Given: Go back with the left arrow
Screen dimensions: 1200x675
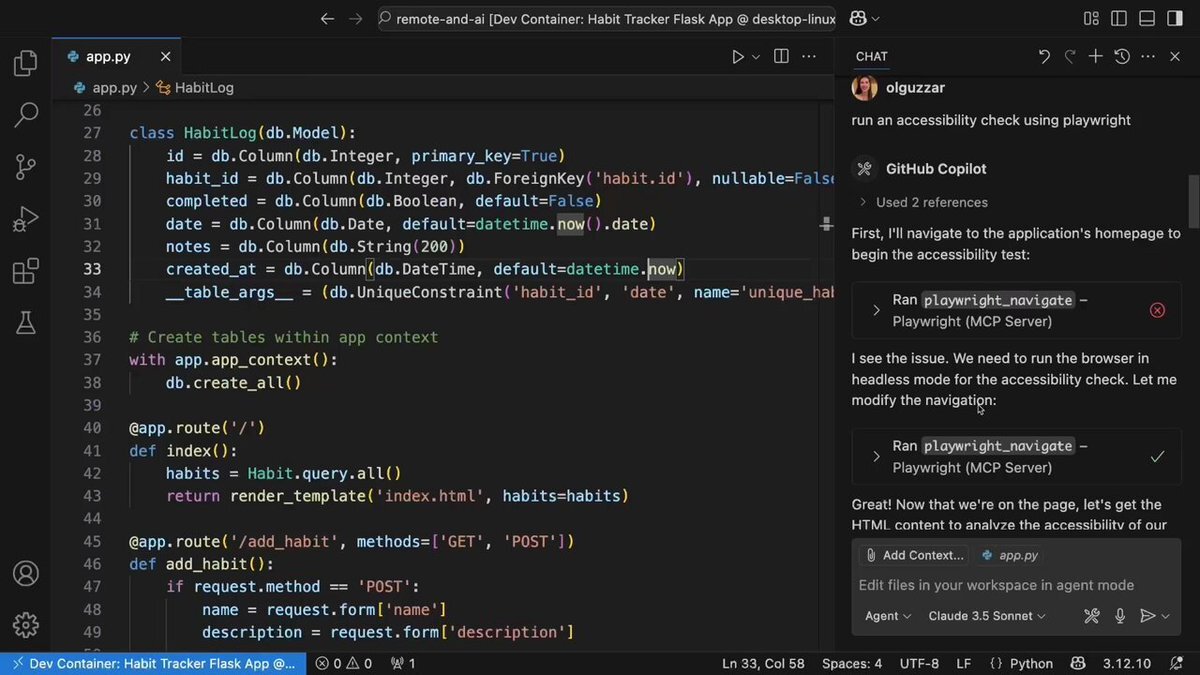Looking at the screenshot, I should pyautogui.click(x=327, y=19).
